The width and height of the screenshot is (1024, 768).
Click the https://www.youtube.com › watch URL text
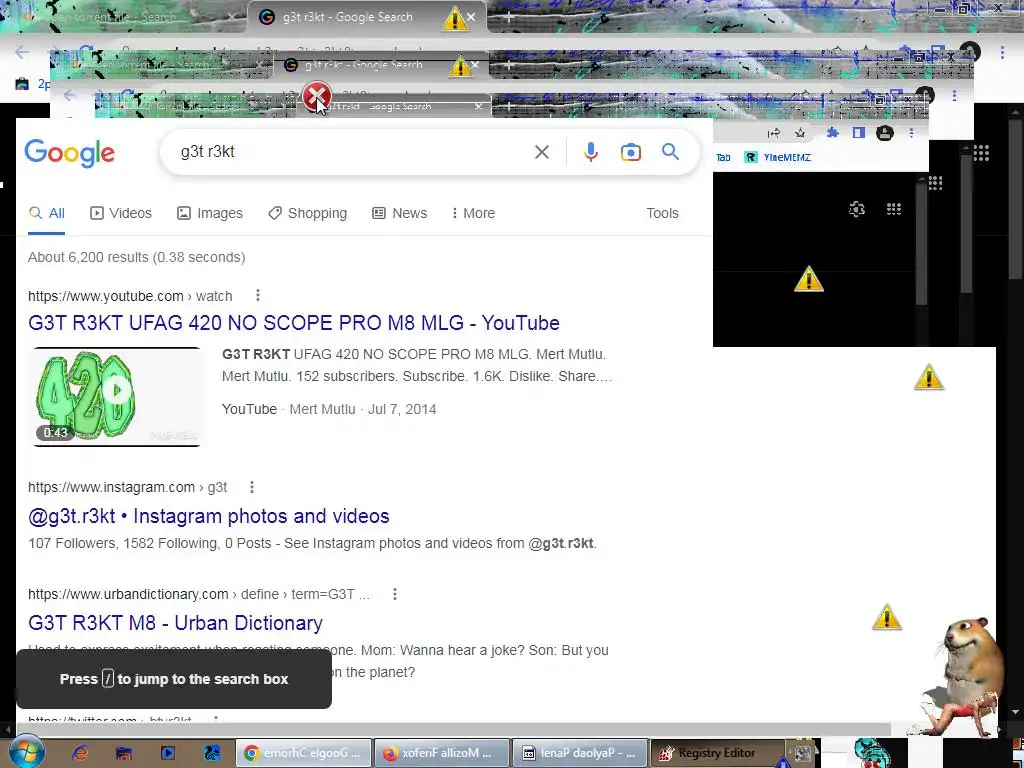(x=130, y=296)
